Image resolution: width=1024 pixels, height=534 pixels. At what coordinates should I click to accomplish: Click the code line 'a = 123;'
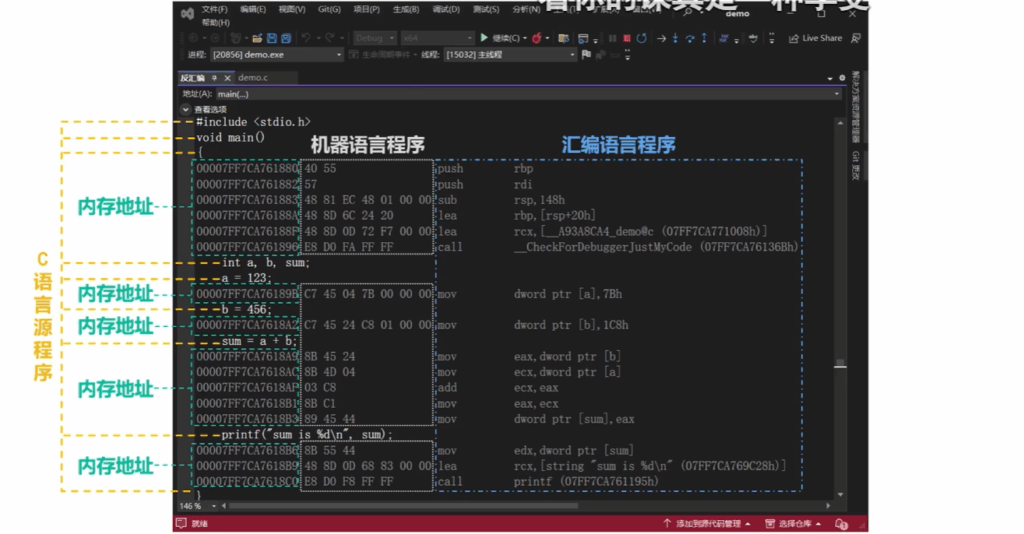pos(246,278)
